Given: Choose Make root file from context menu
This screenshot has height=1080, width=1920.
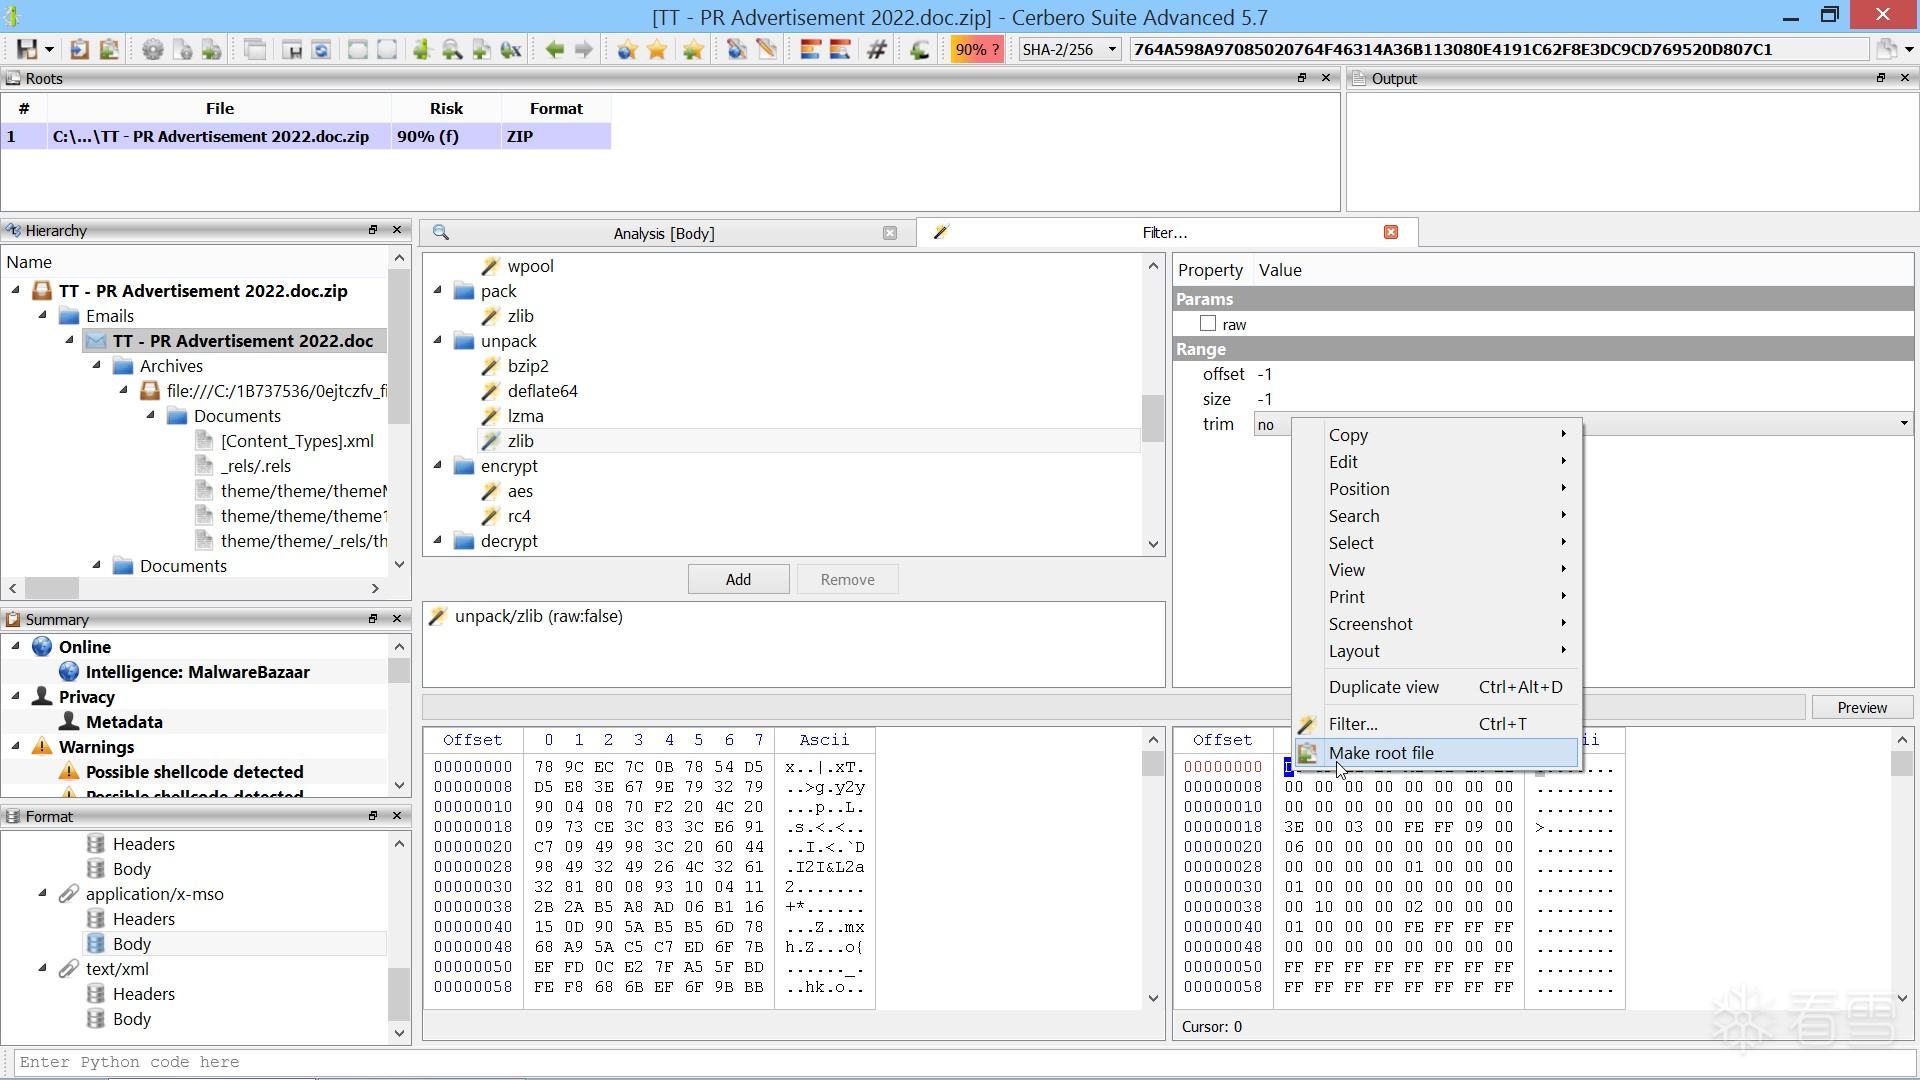Looking at the screenshot, I should click(1381, 753).
